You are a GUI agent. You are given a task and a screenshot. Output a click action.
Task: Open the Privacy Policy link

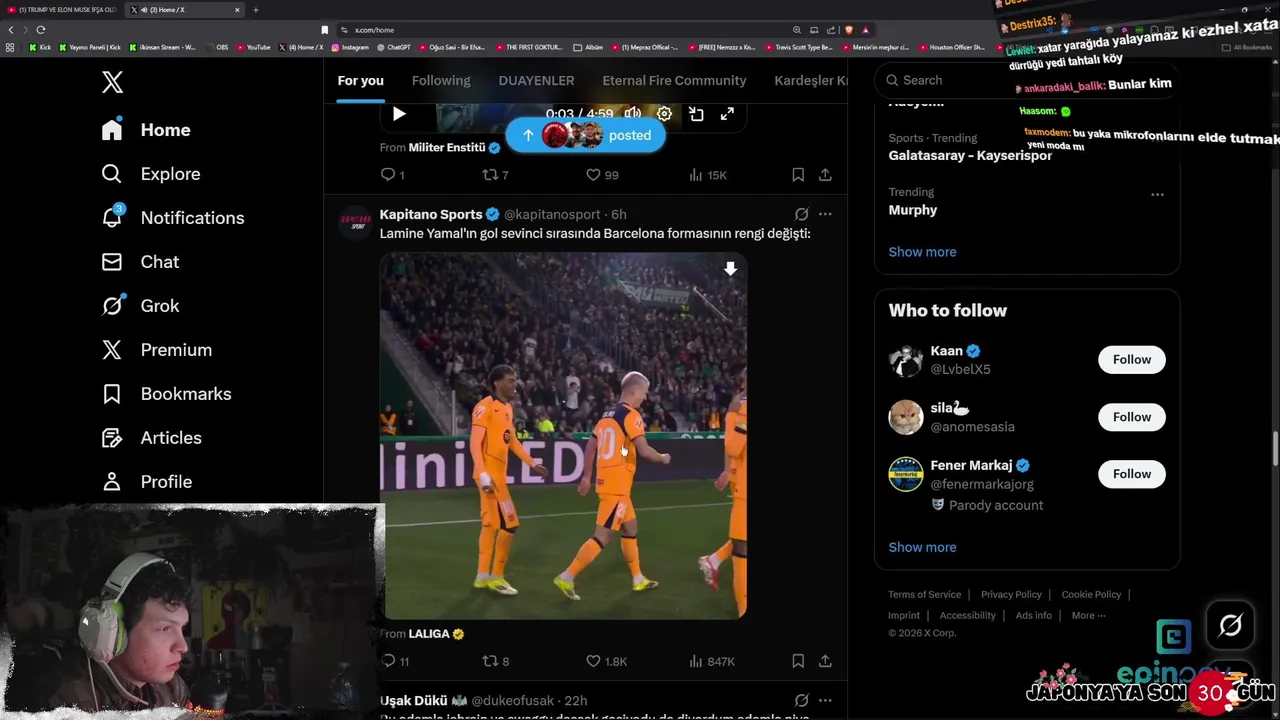coord(1011,594)
